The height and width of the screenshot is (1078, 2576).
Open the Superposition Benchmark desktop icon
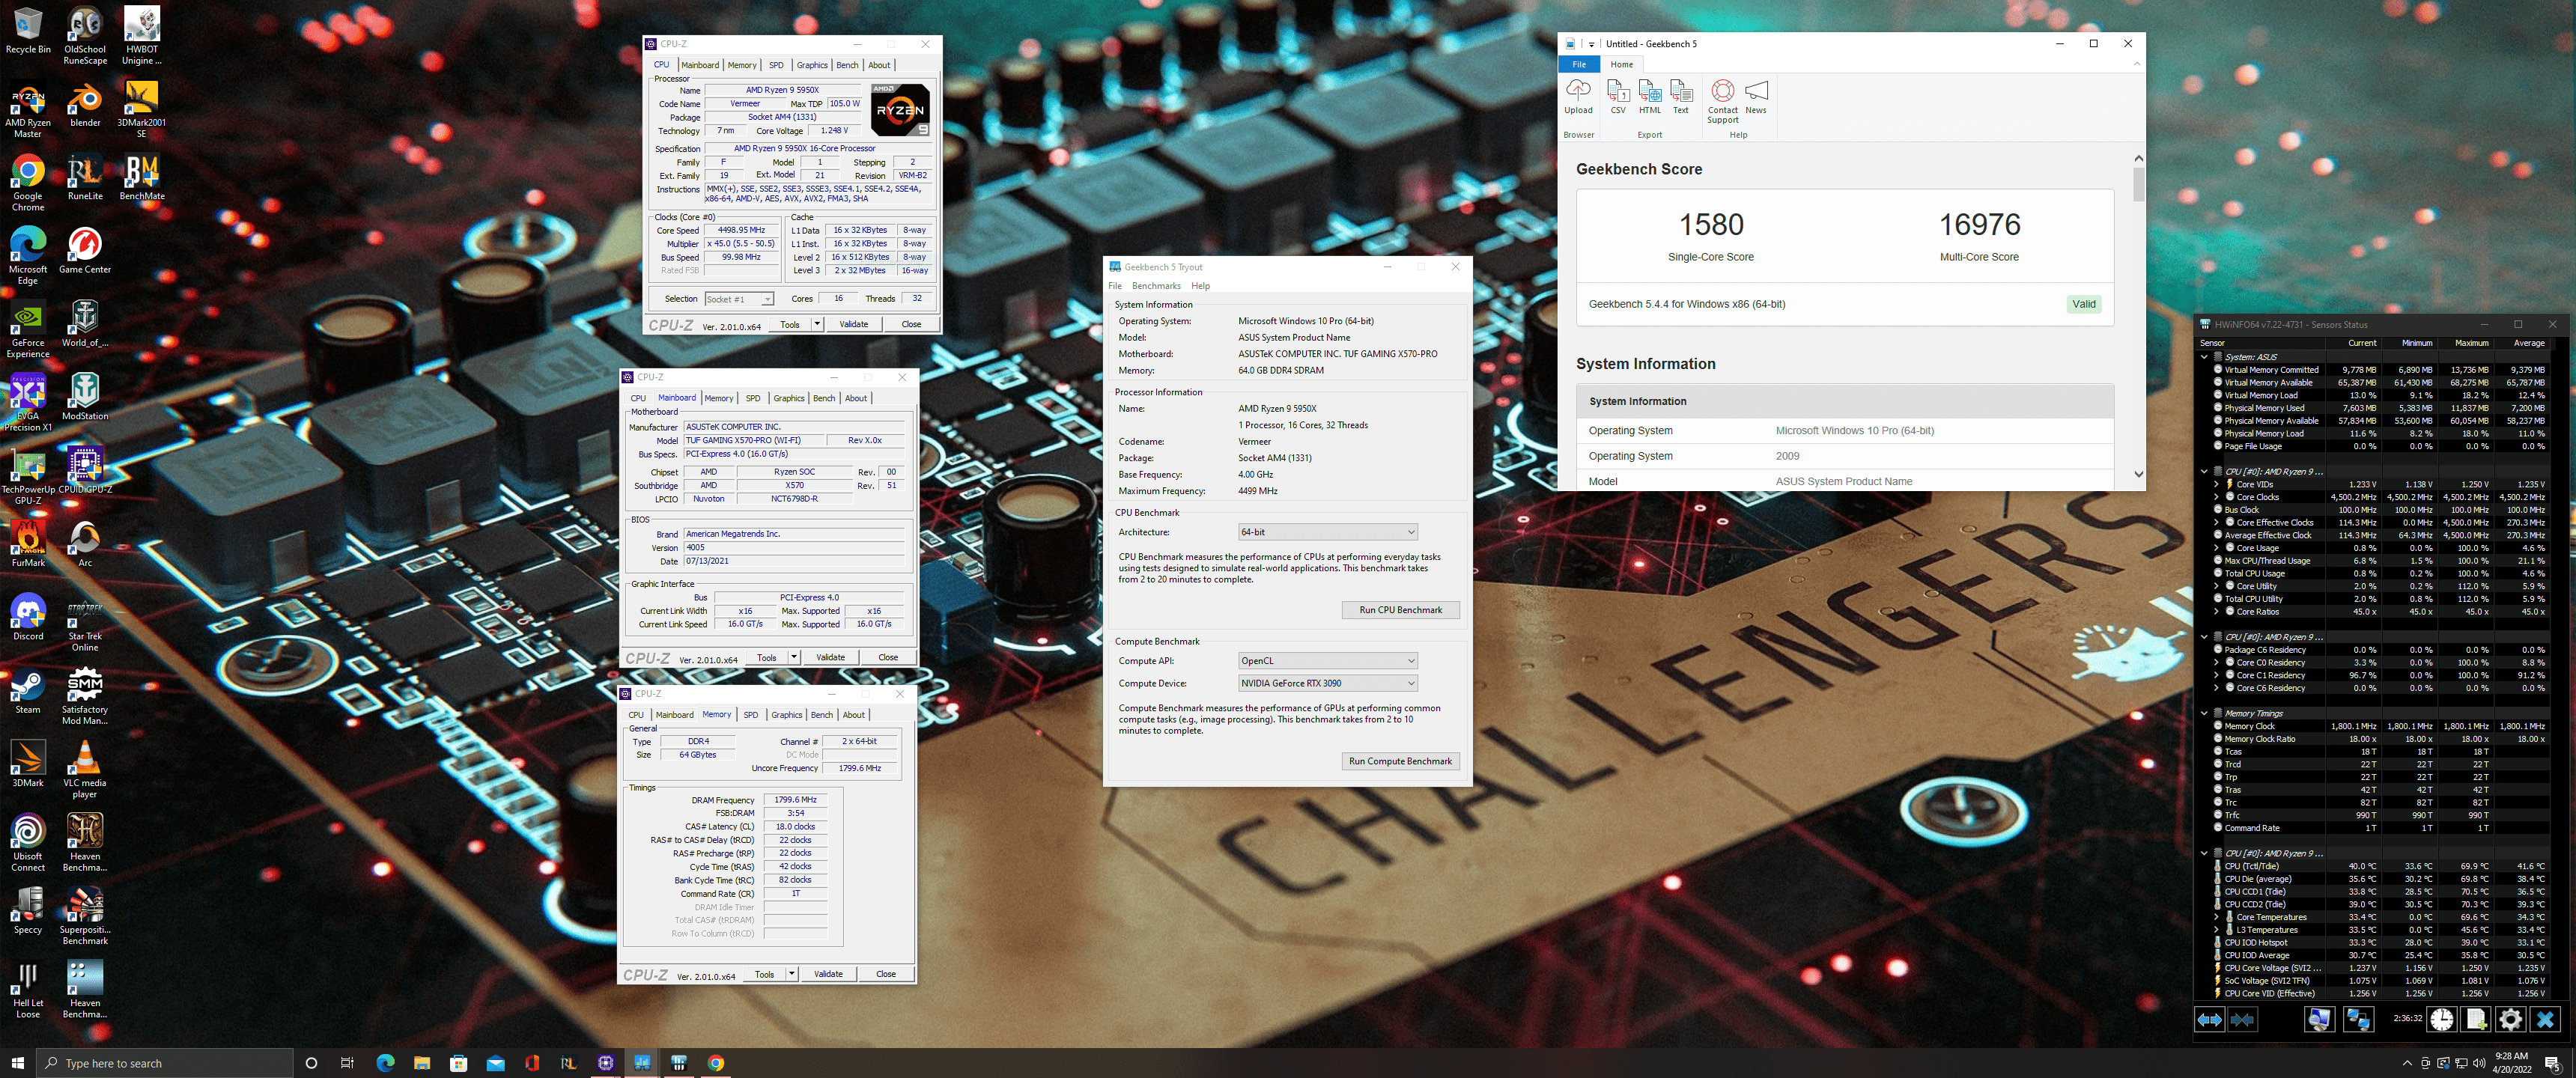85,918
